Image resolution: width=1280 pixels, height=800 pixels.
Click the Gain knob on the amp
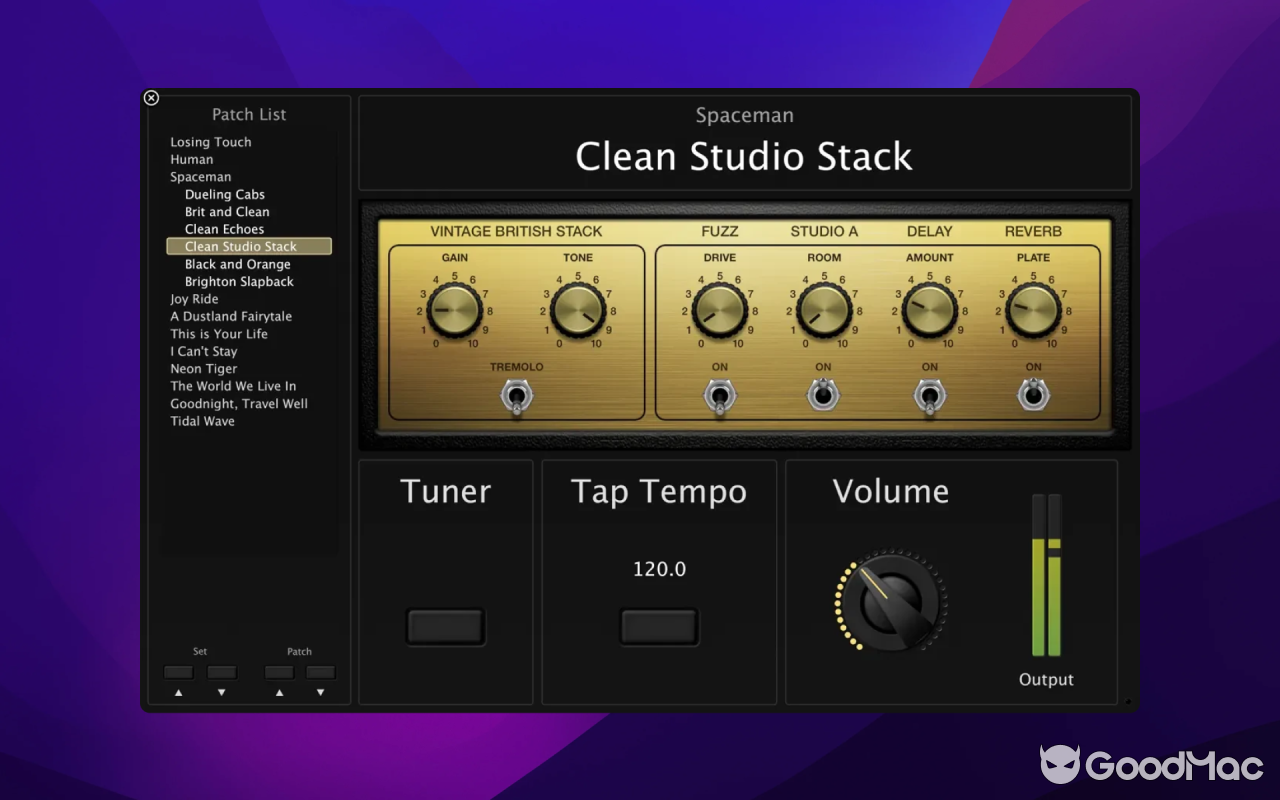(455, 310)
